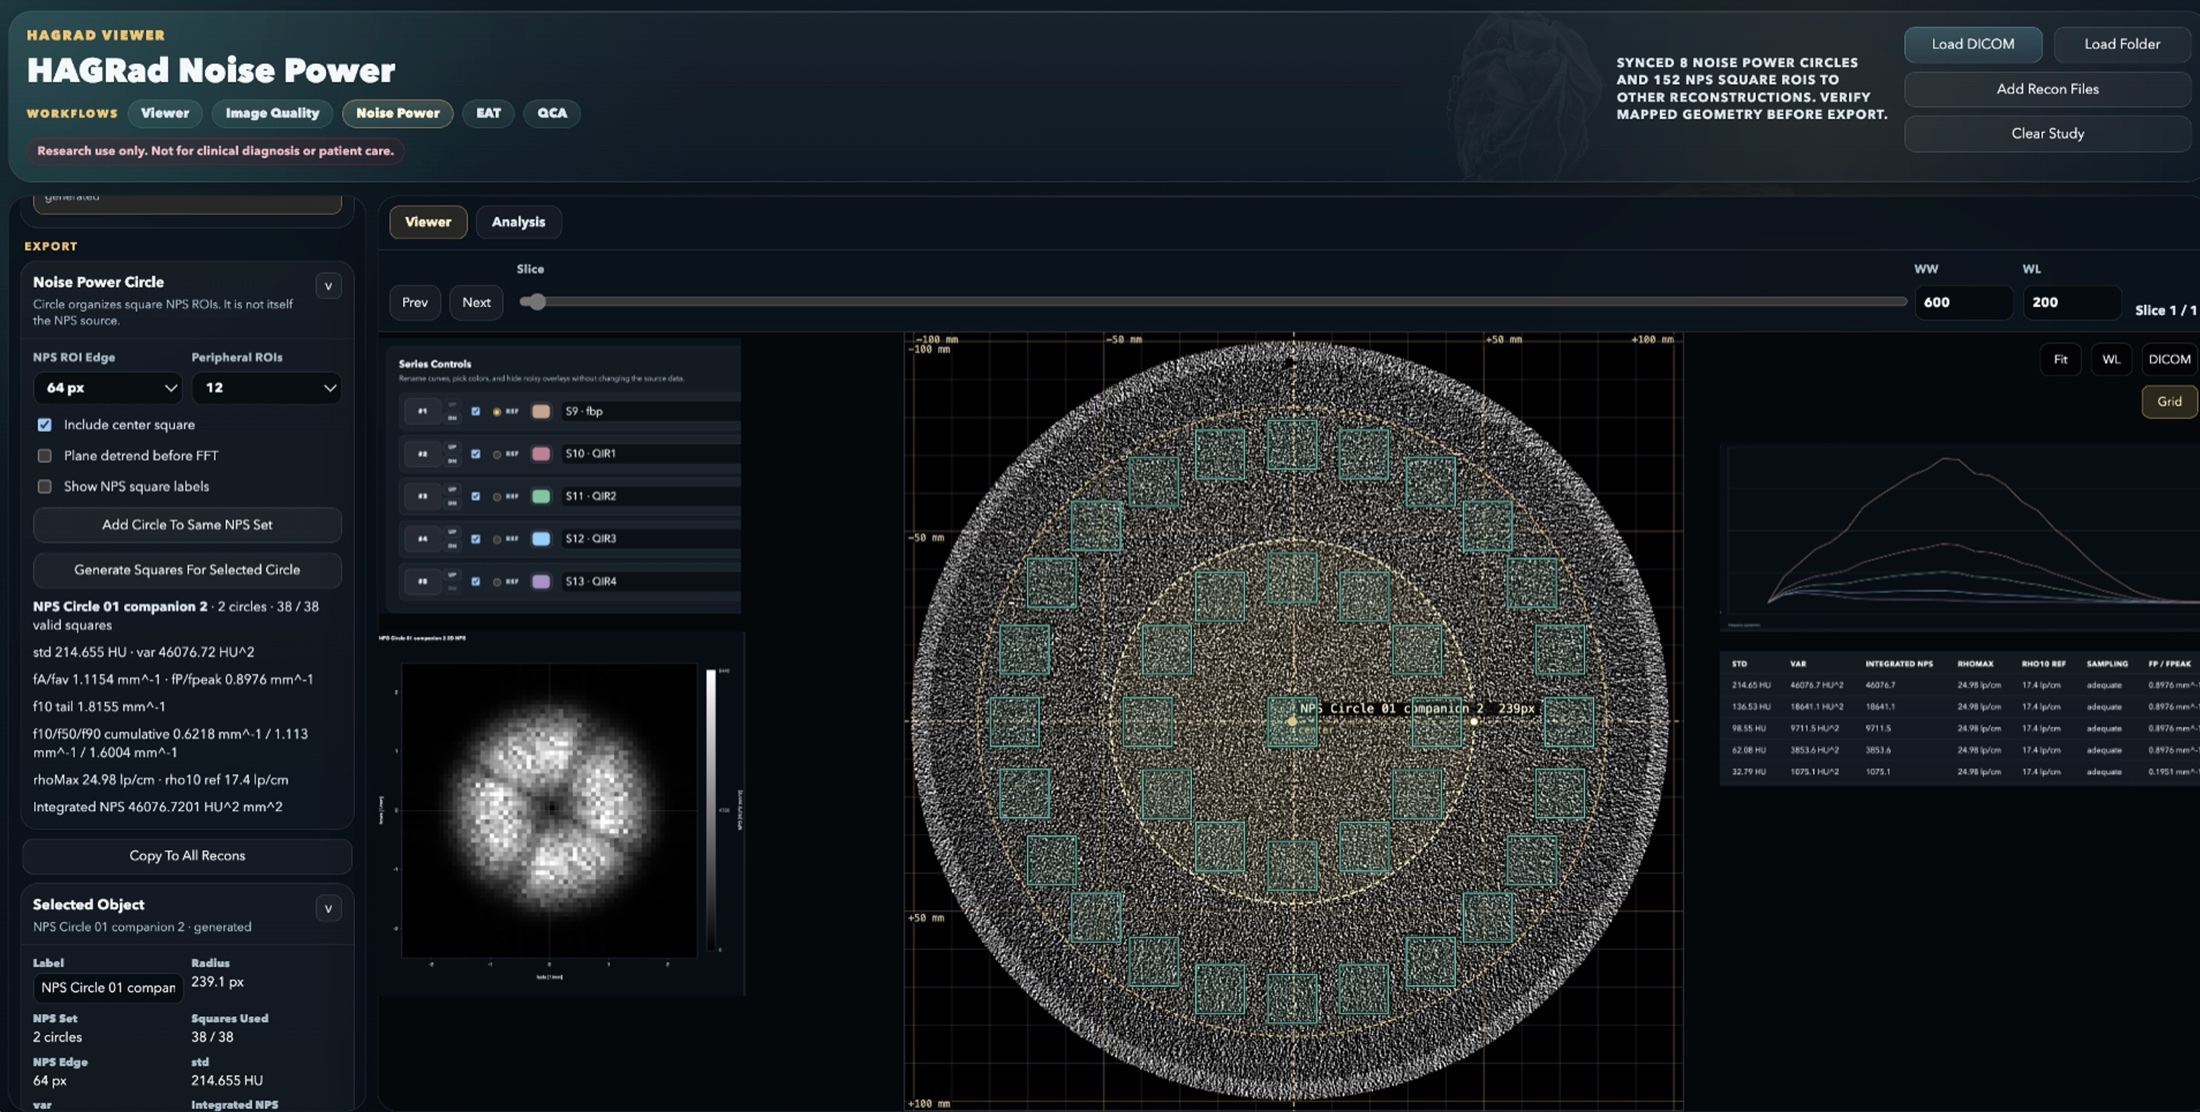Enable Plane detrend before FFT
Image resolution: width=2200 pixels, height=1112 pixels.
(44, 456)
